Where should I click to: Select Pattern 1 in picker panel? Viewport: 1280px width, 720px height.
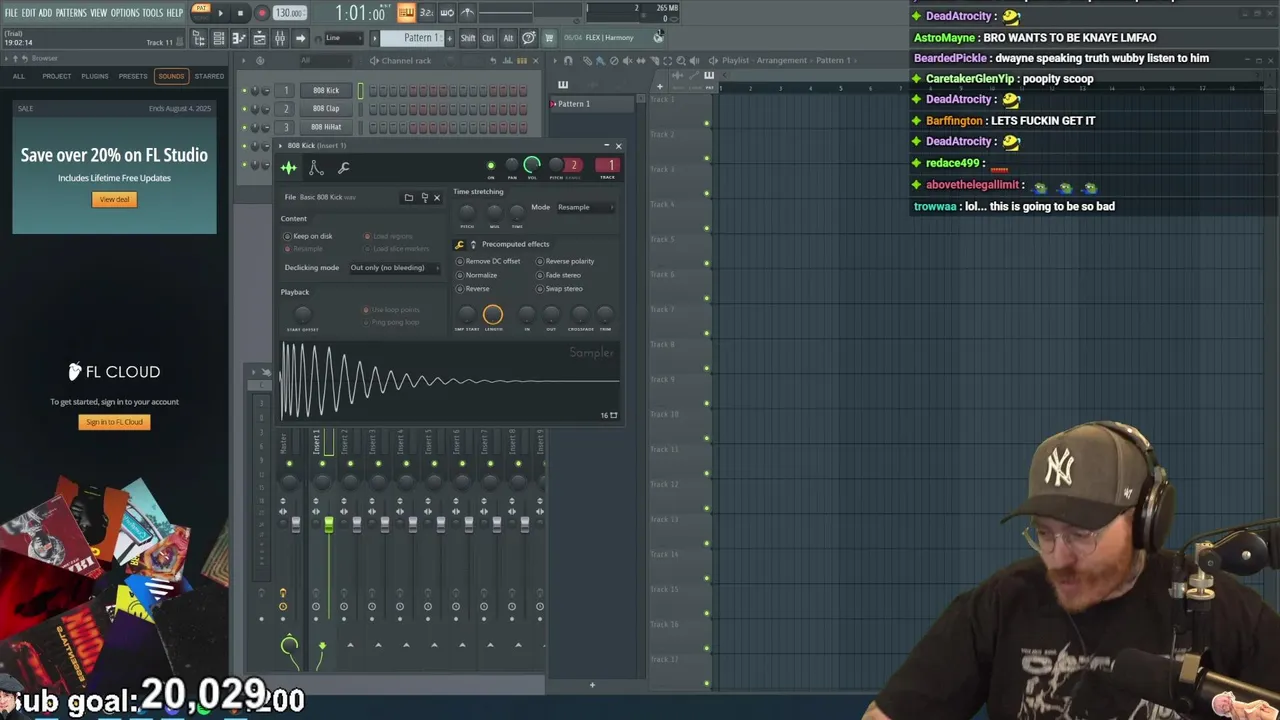point(591,104)
